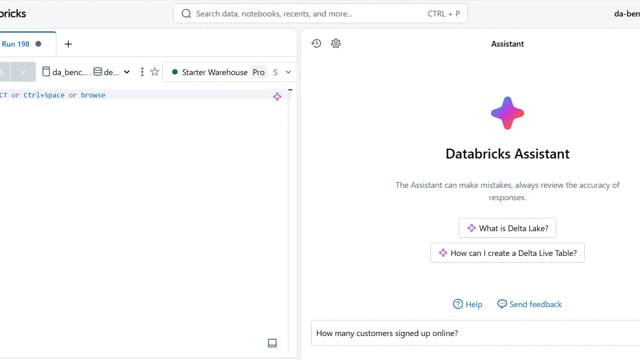Expand the Run button dropdown arrow

point(23,72)
